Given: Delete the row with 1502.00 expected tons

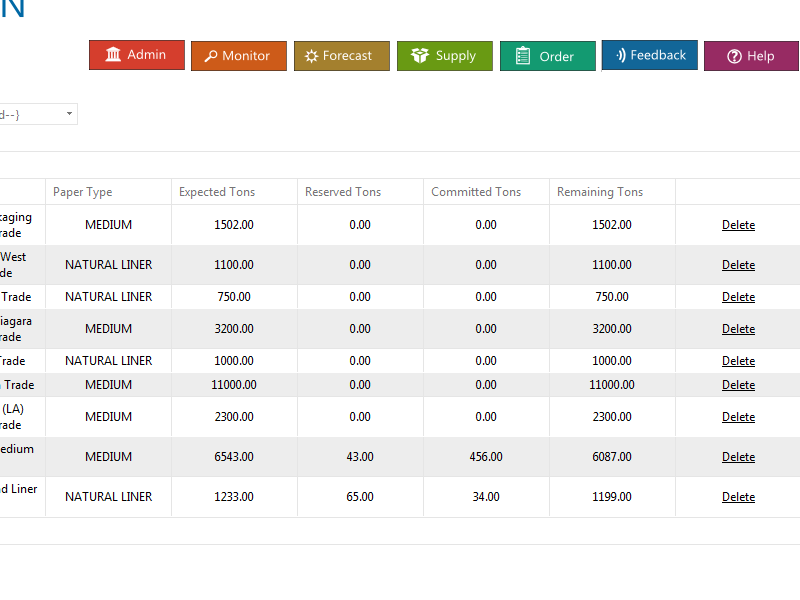Looking at the screenshot, I should coord(738,225).
